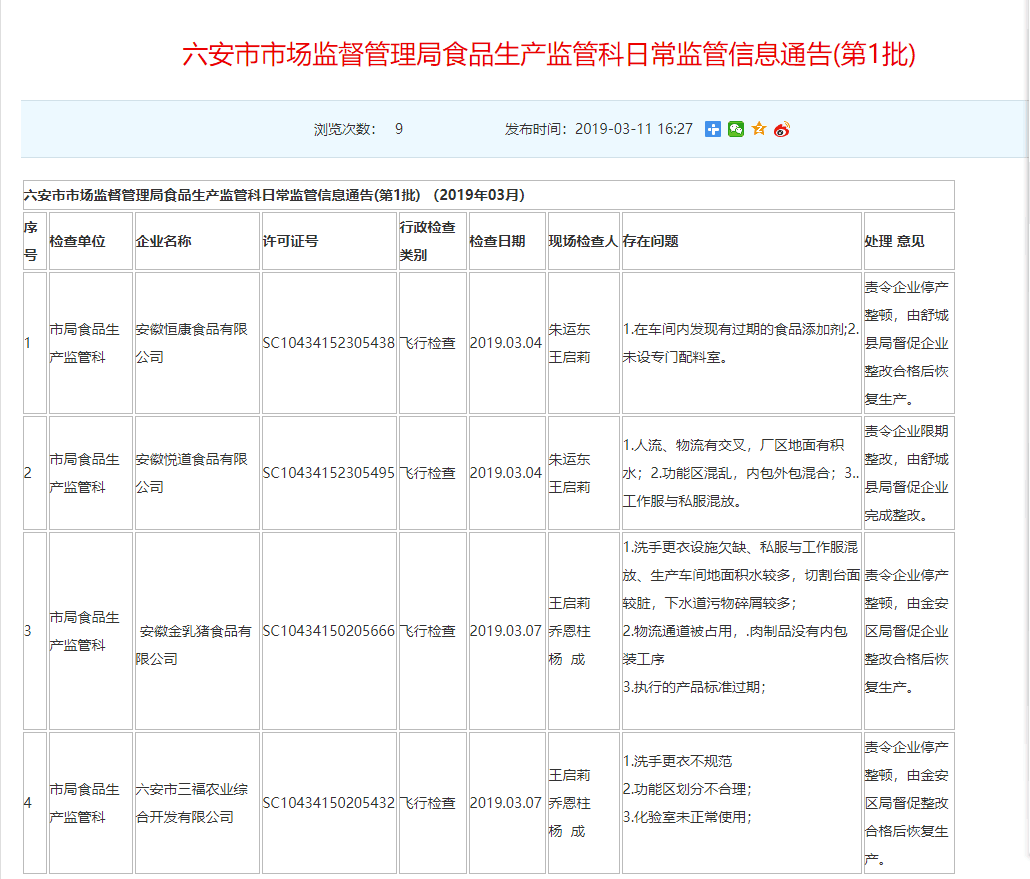Select license number SC10434150205666
The height and width of the screenshot is (879, 1030).
[328, 631]
